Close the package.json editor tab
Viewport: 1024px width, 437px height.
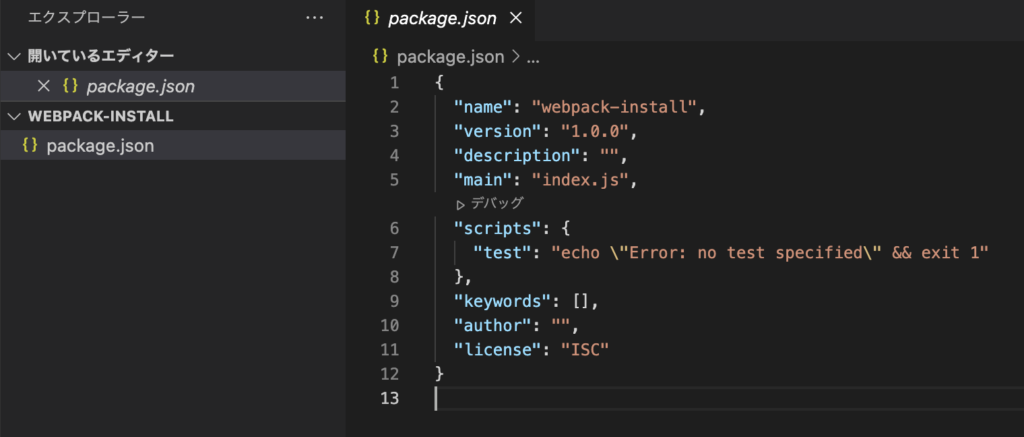tap(516, 18)
